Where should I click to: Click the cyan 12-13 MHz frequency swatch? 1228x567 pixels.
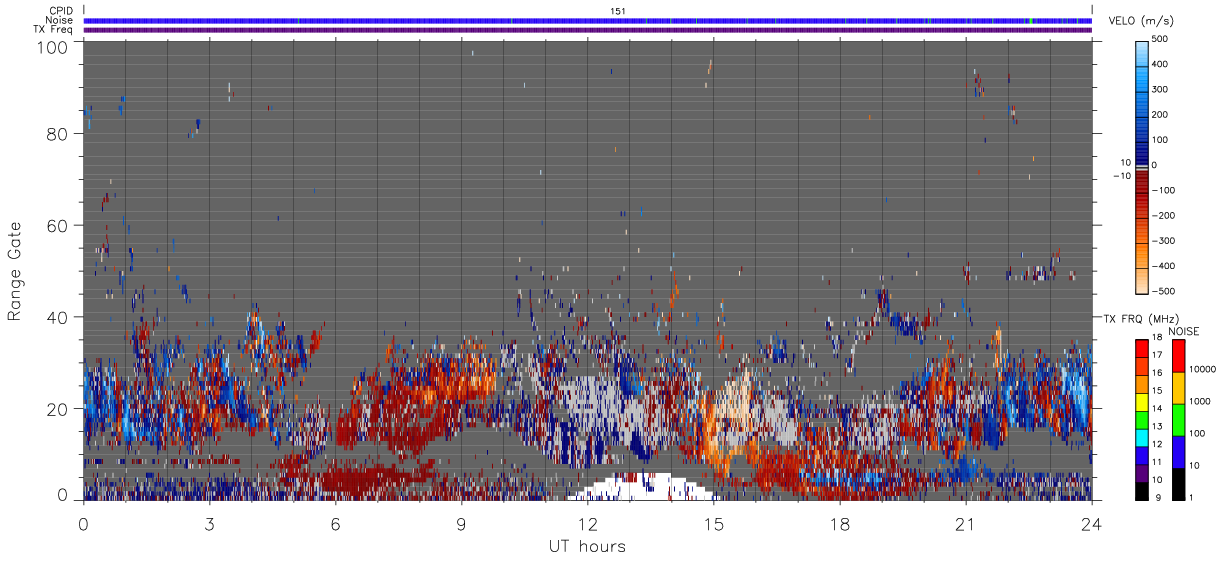tap(1142, 436)
